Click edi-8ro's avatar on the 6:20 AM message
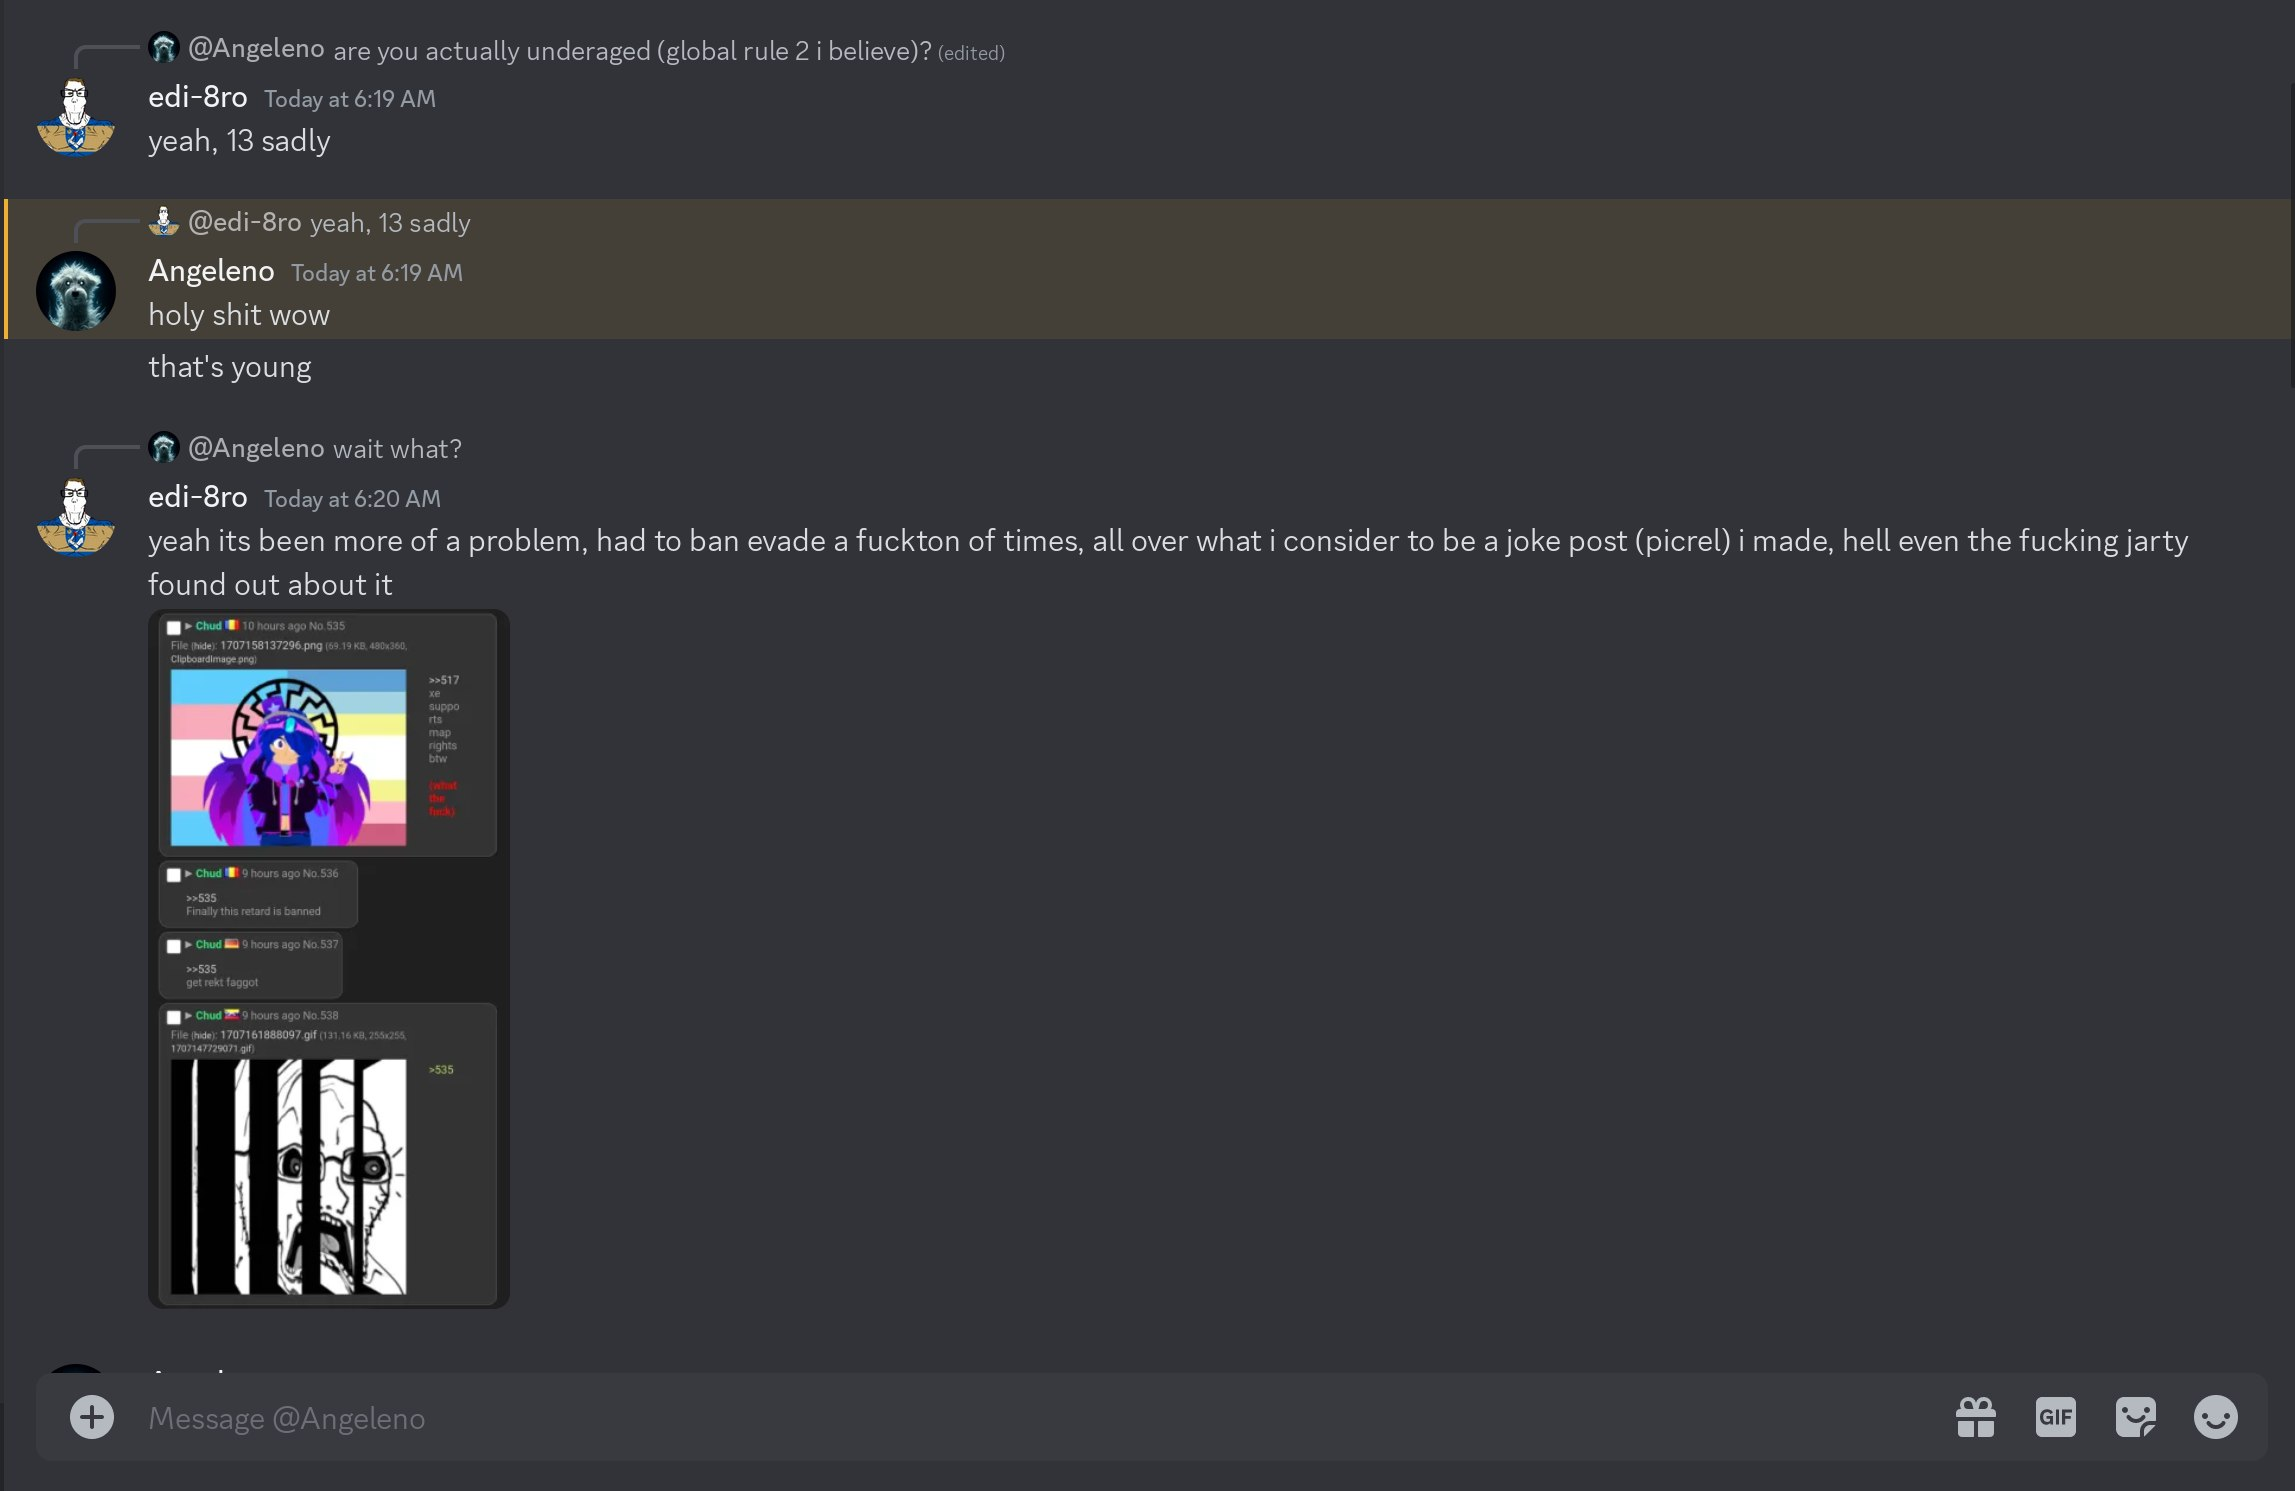Screen dimensions: 2295x1491 point(76,517)
